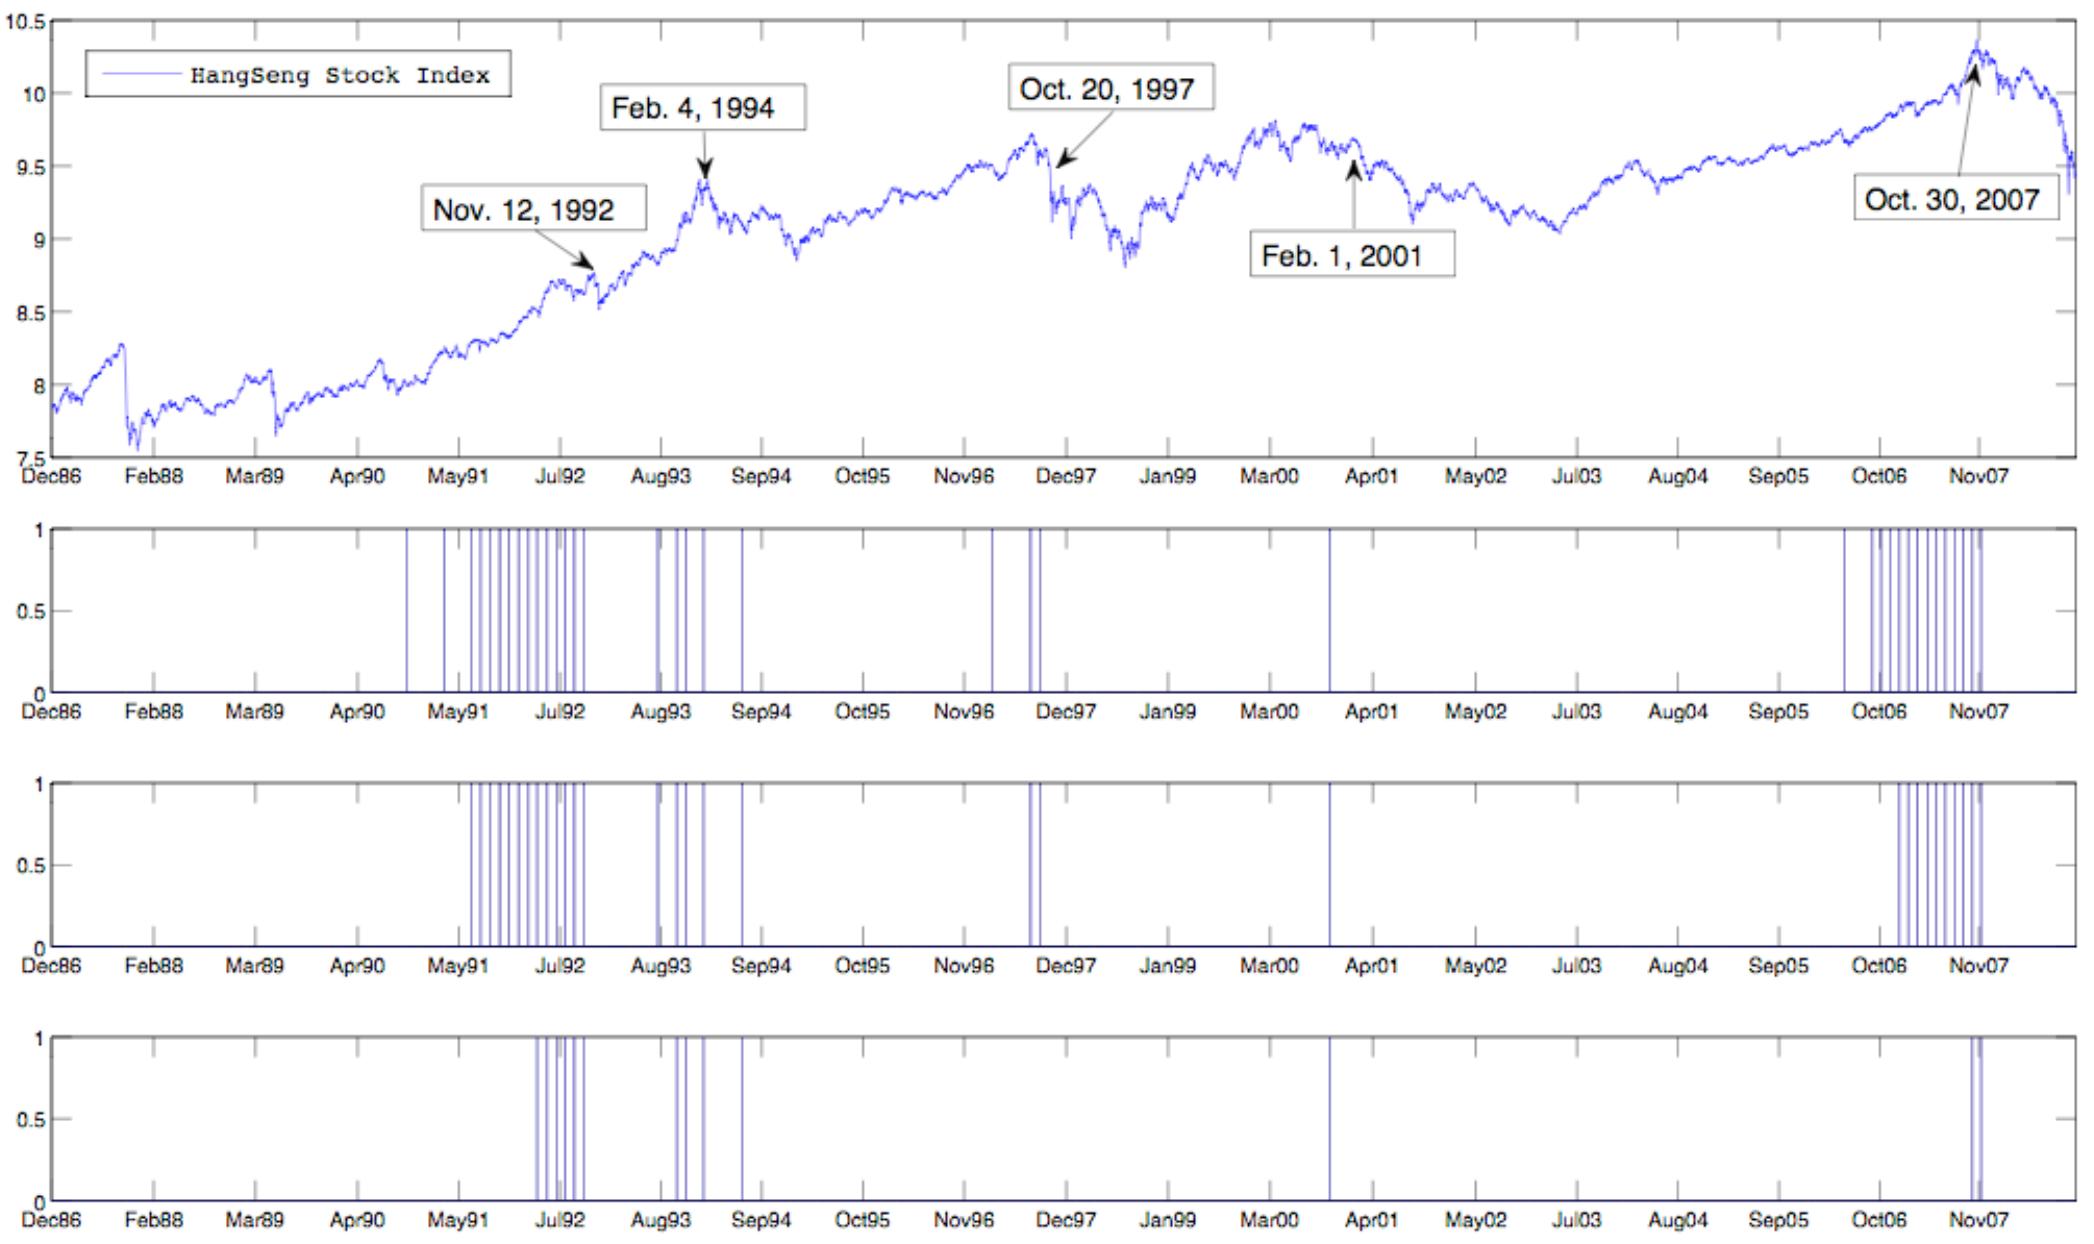Click 'May91' under the Hang Seng index chart
2094x1244 pixels.
pos(458,477)
